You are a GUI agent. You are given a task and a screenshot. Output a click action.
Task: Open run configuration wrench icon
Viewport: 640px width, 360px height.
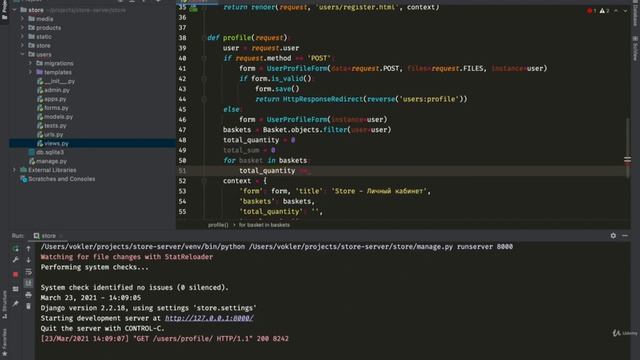tap(16, 260)
